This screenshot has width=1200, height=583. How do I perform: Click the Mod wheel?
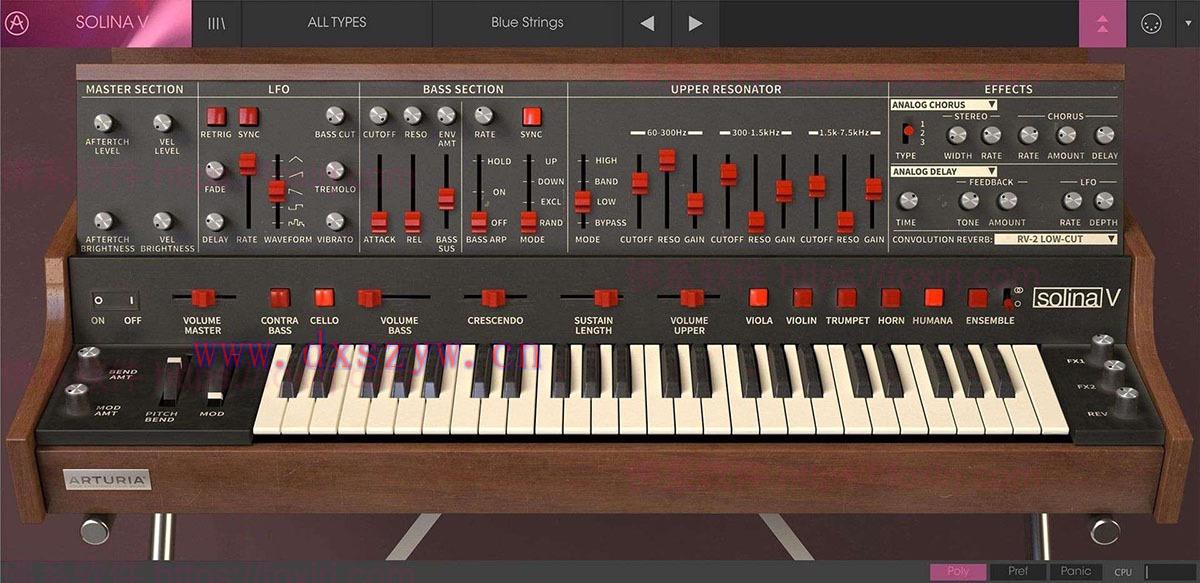coord(213,381)
